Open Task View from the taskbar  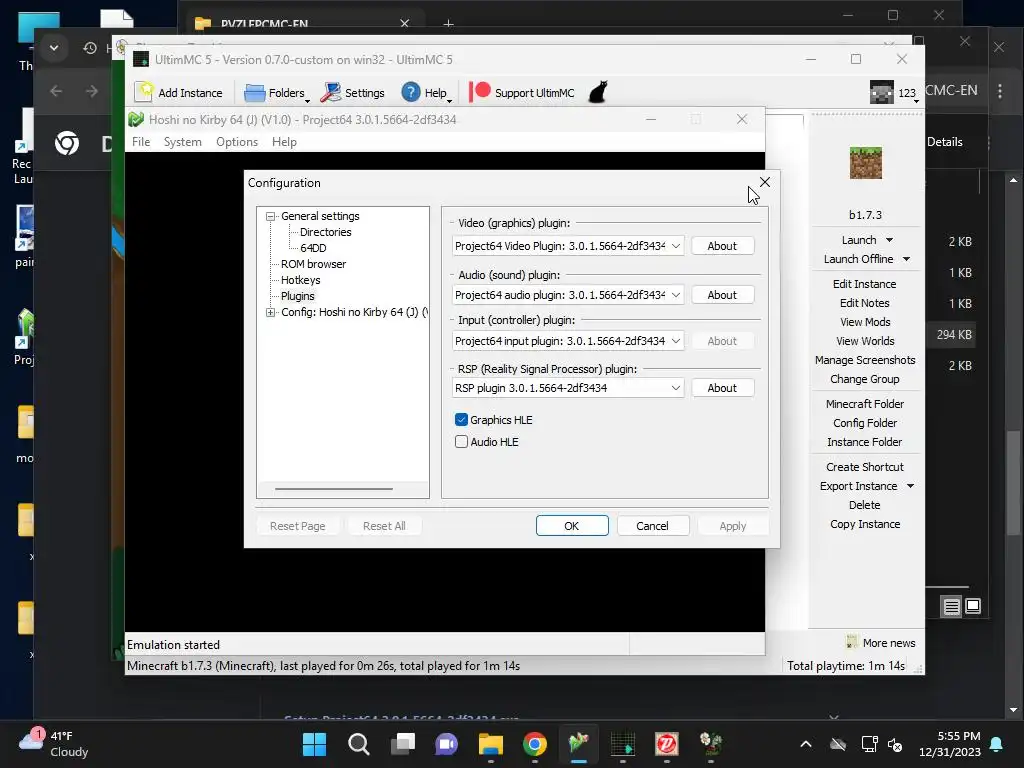tap(403, 744)
